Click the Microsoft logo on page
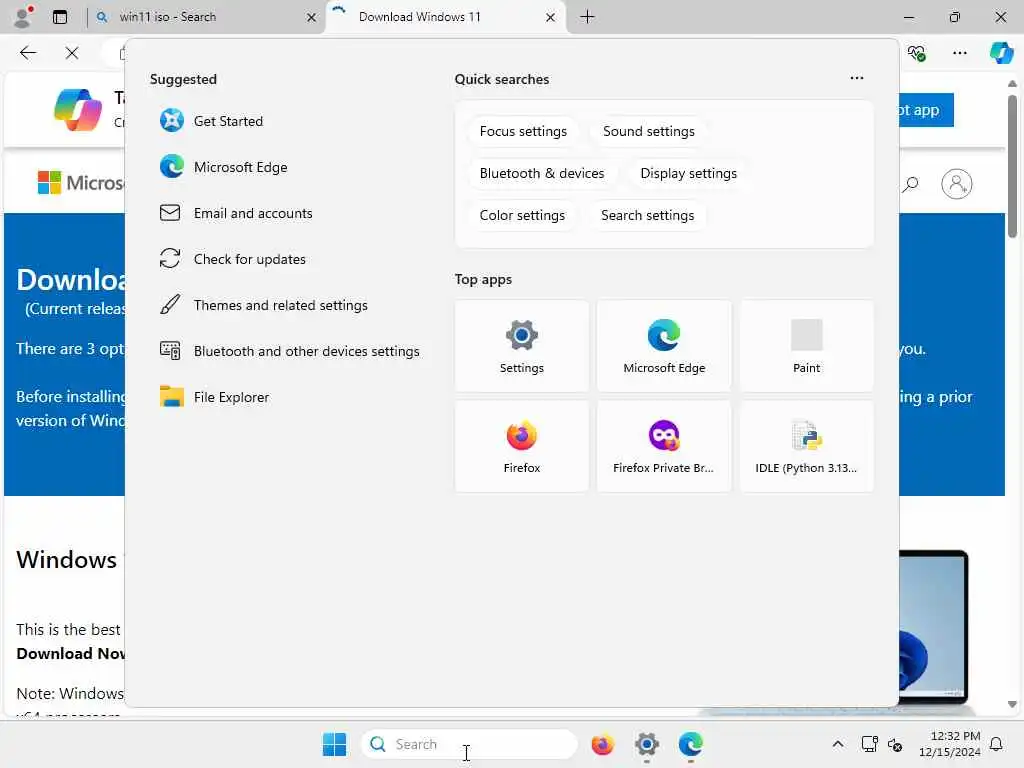The width and height of the screenshot is (1024, 768). click(81, 183)
